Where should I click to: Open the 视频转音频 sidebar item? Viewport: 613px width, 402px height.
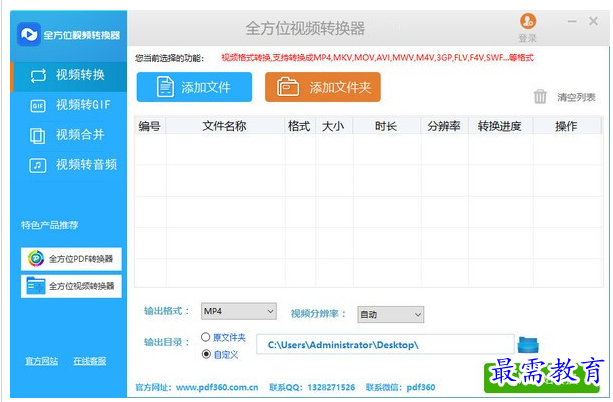69,165
